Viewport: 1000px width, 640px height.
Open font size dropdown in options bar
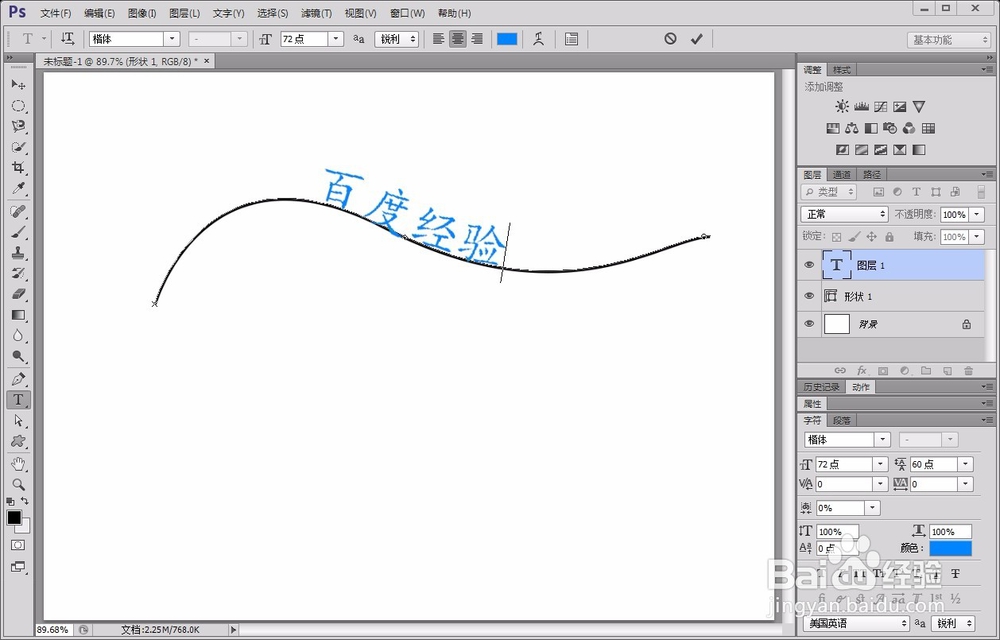click(336, 39)
